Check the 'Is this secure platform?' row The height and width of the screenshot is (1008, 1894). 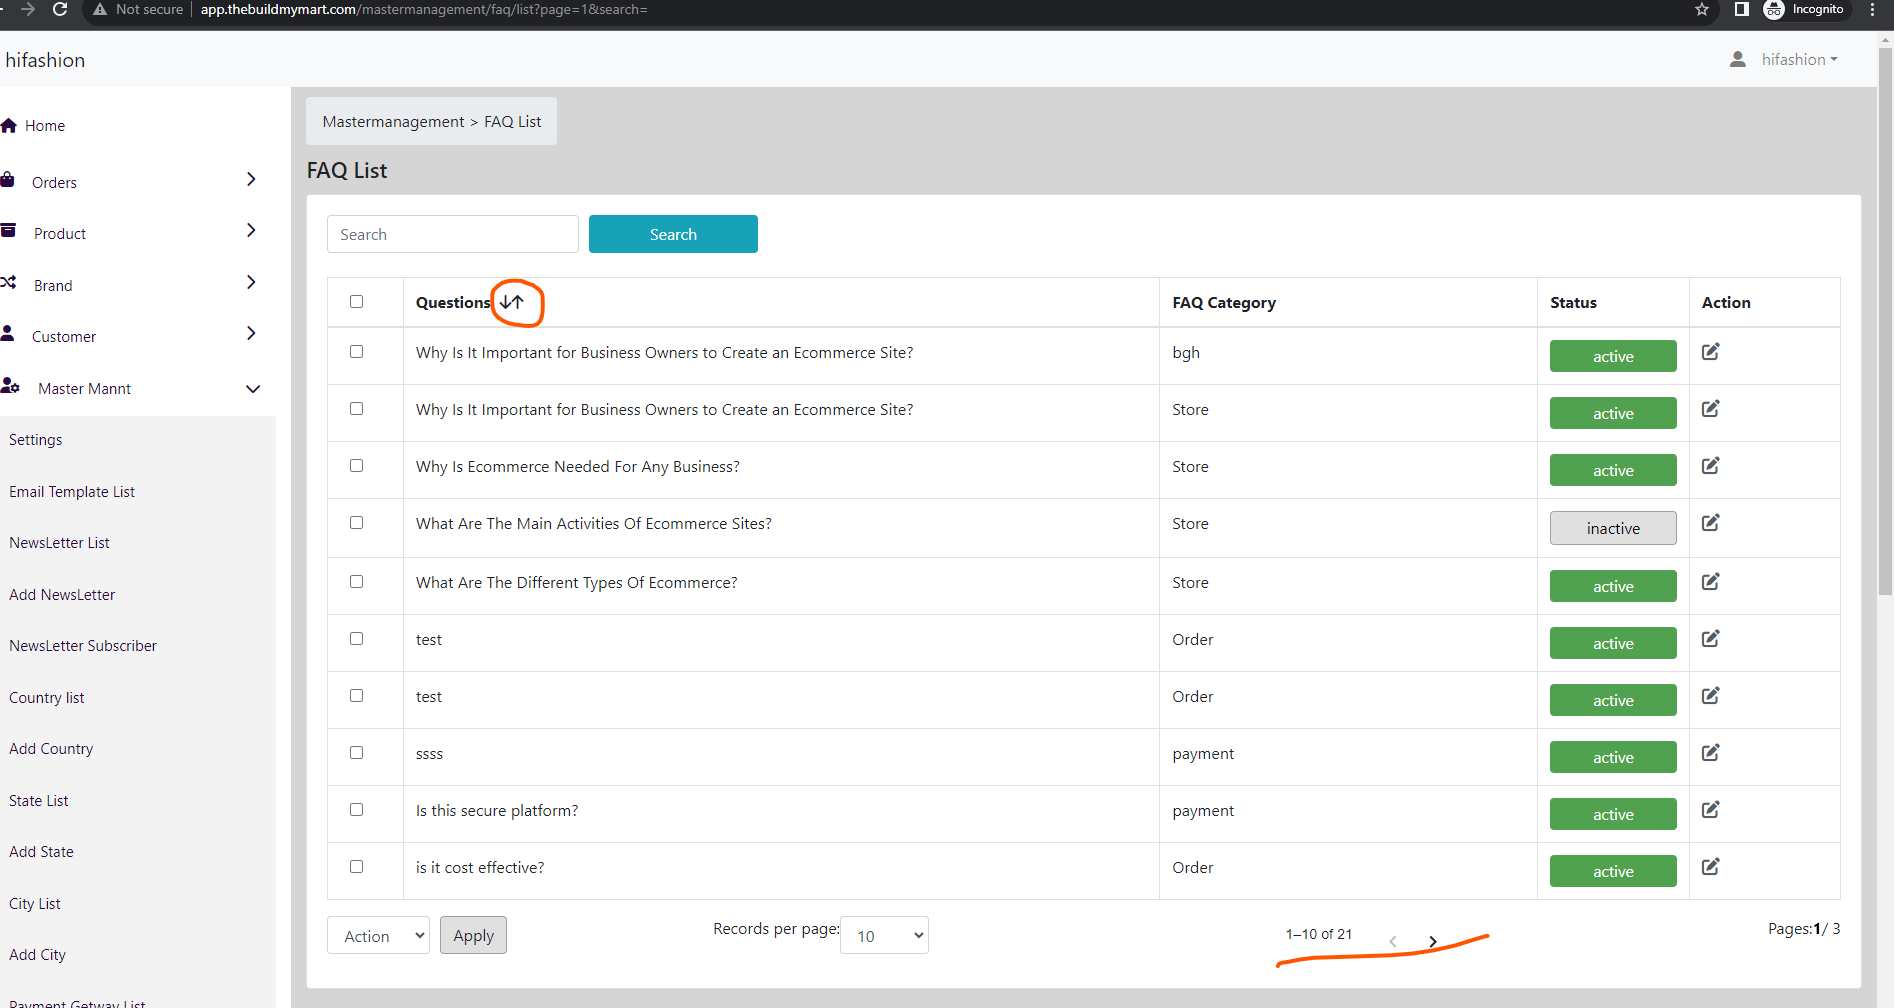point(356,810)
